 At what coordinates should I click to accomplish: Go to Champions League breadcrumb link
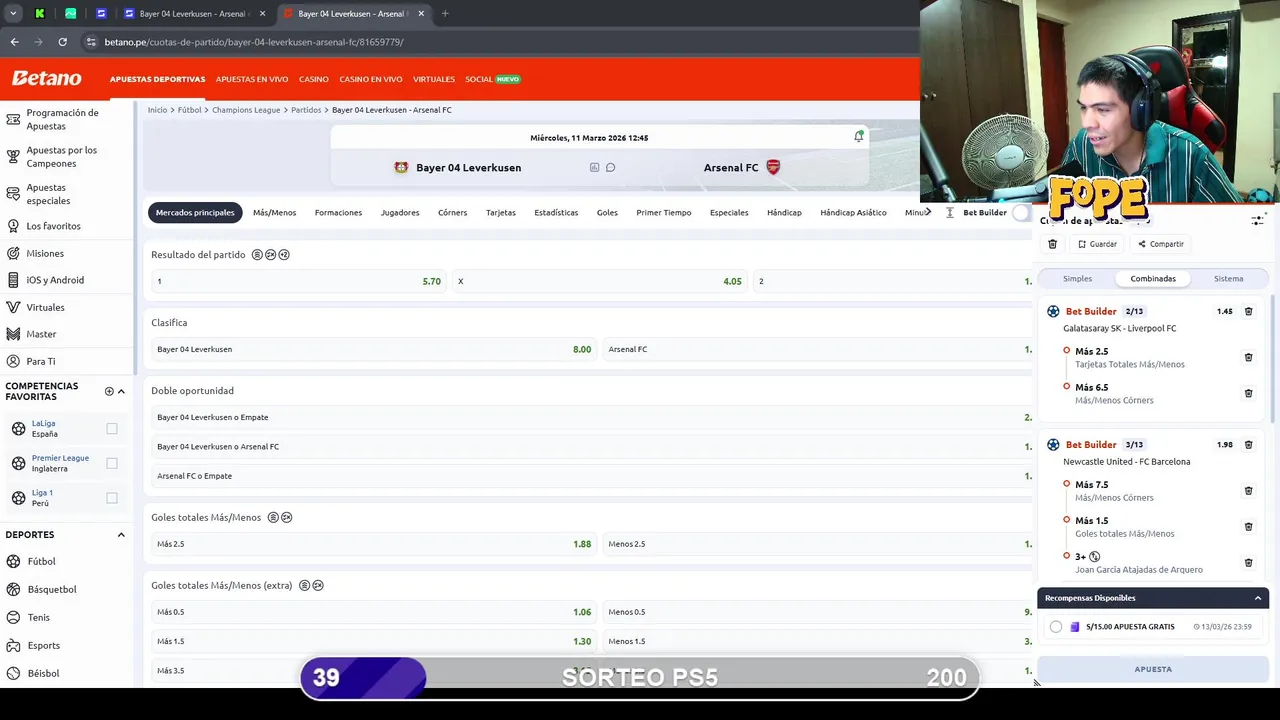(246, 110)
